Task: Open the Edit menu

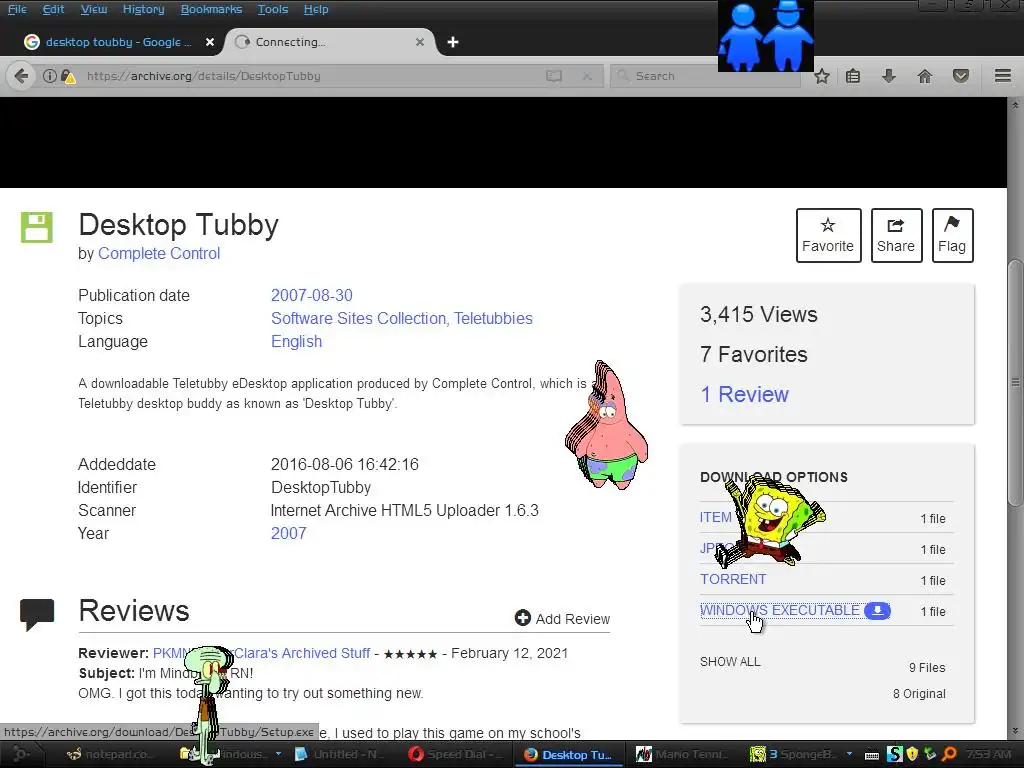Action: tap(53, 9)
